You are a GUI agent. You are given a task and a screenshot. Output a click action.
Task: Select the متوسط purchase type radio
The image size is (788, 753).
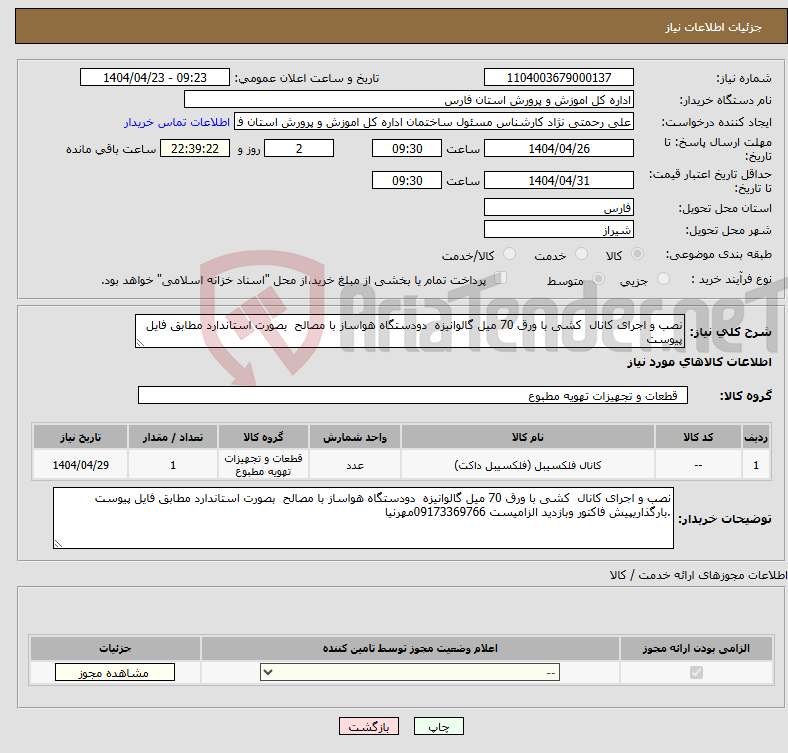tap(598, 279)
